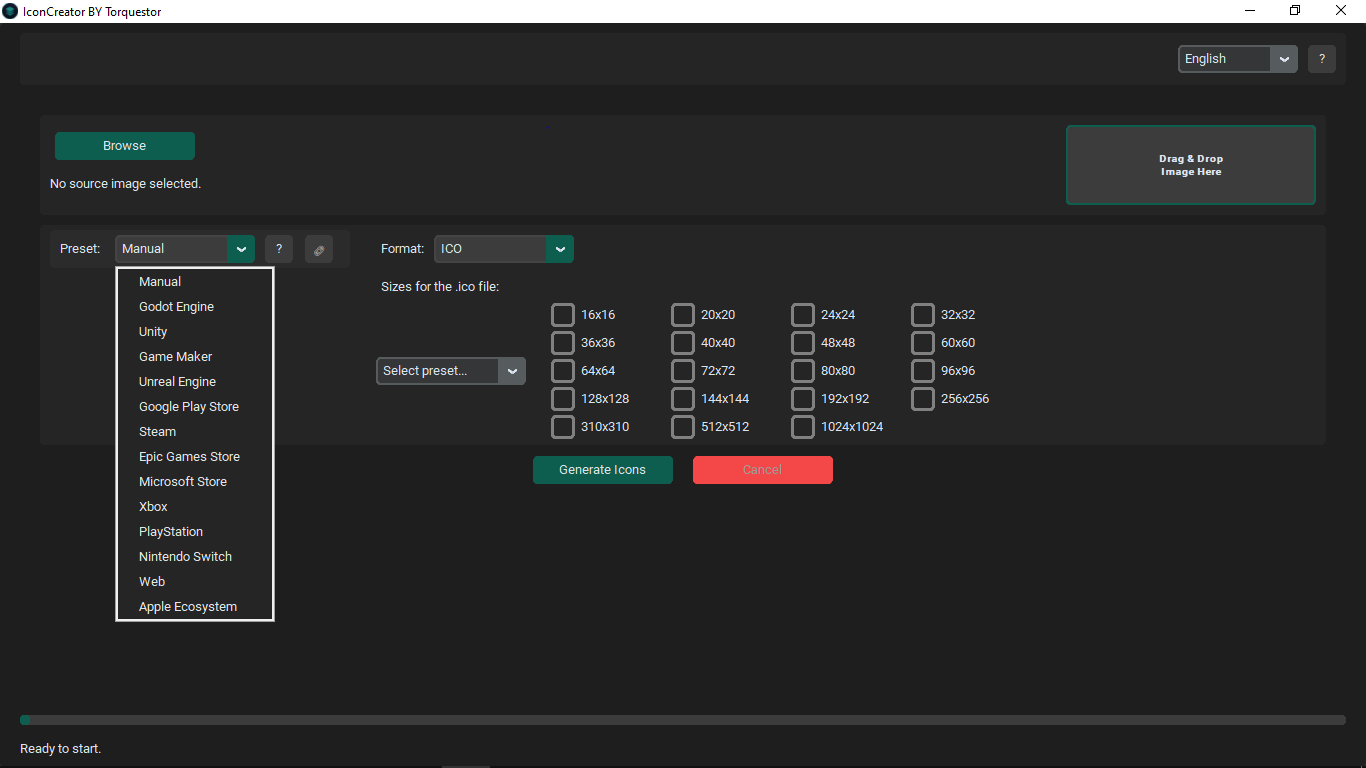
Task: Choose Steam in the preset list
Action: click(x=195, y=432)
